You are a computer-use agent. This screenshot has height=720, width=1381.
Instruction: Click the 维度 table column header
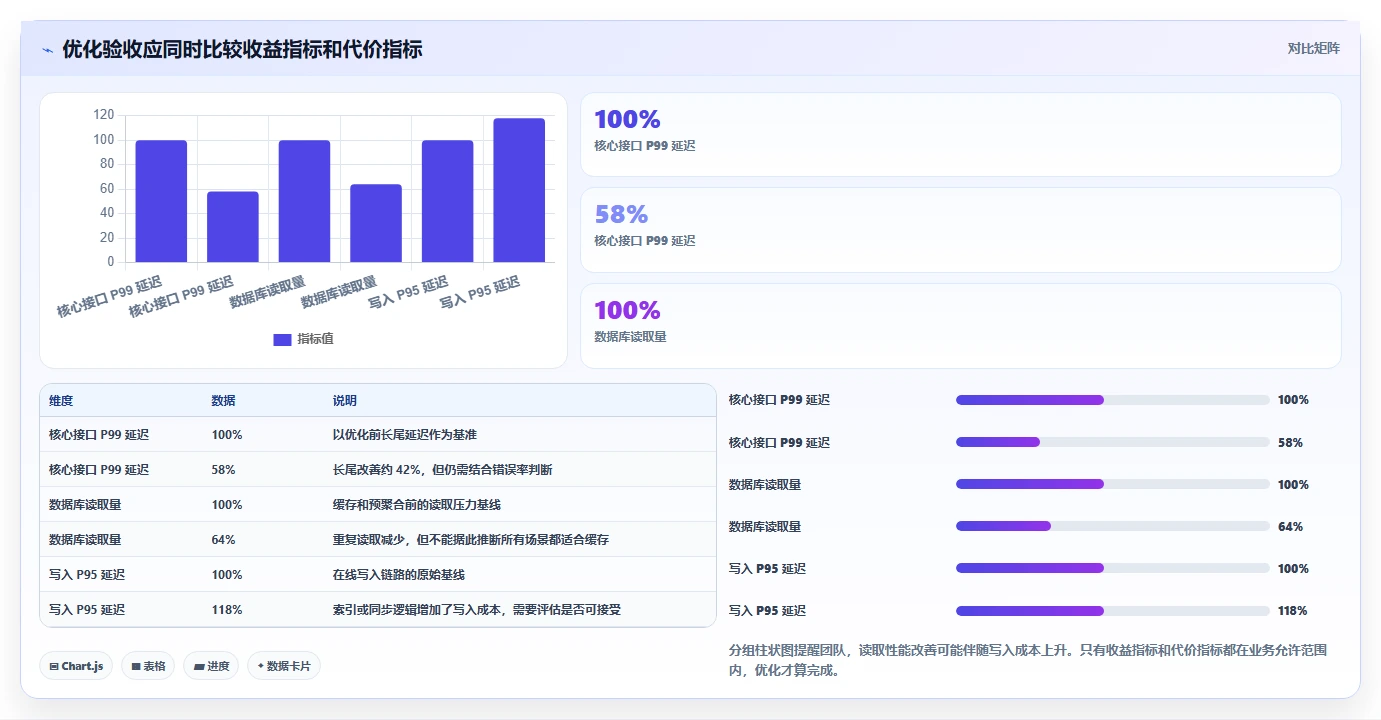pos(61,401)
